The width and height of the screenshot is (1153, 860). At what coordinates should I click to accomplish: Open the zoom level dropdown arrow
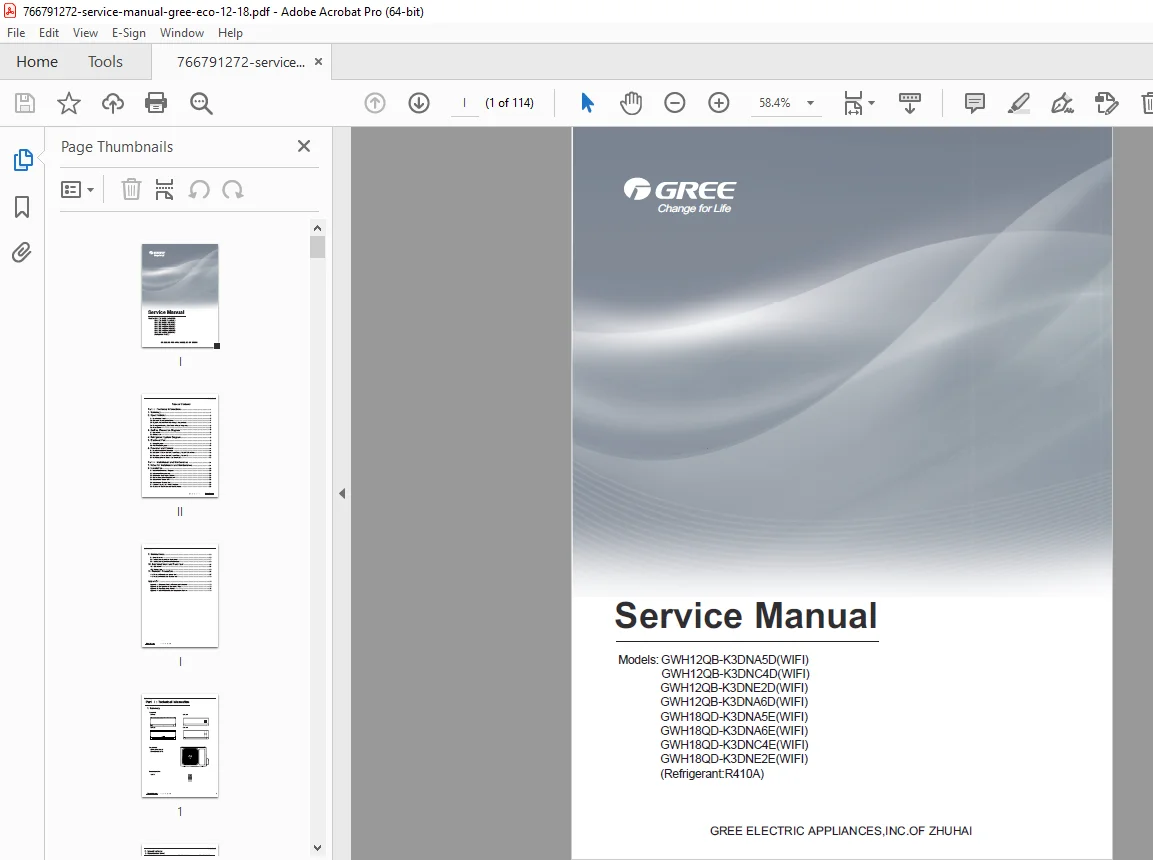coord(810,103)
